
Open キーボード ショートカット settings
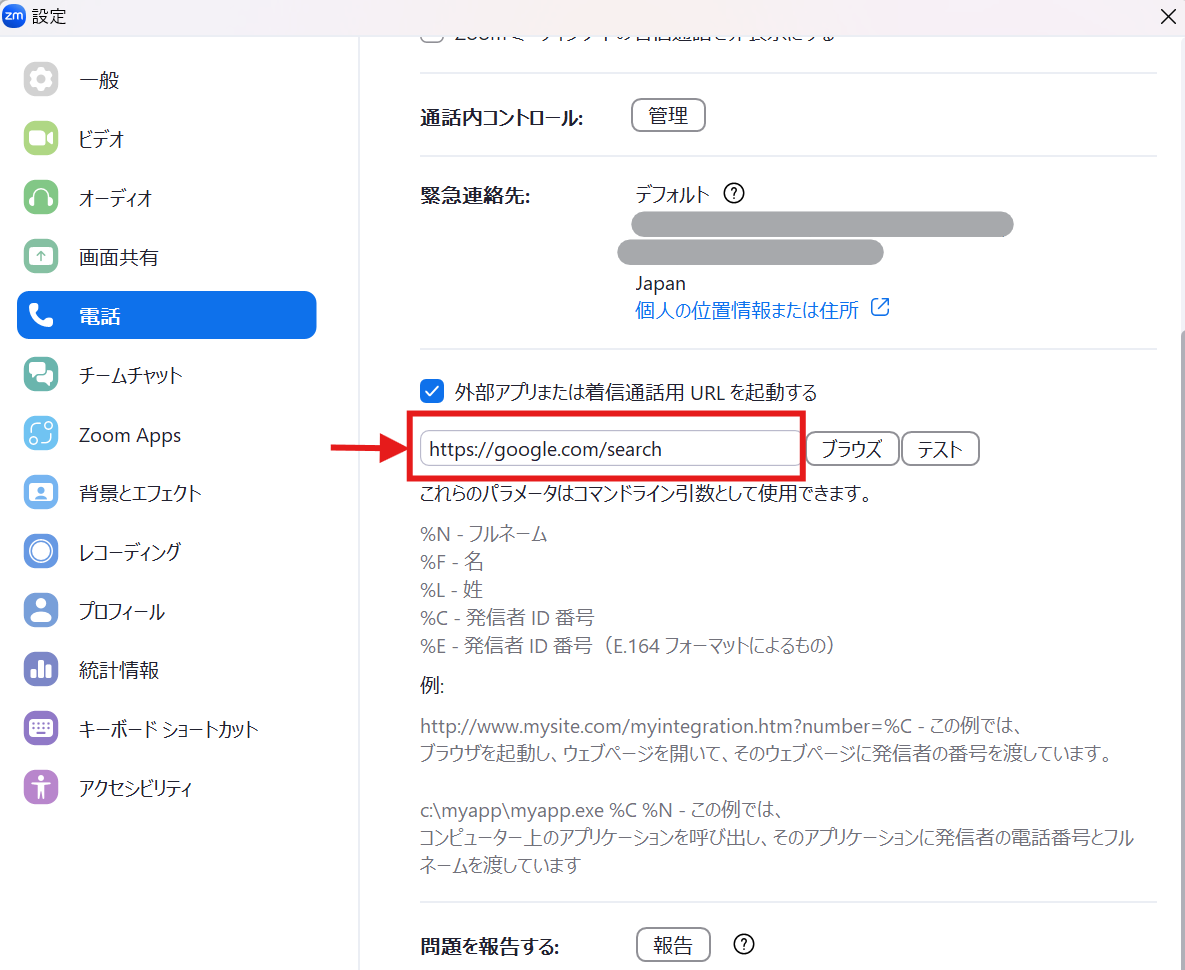click(x=166, y=728)
